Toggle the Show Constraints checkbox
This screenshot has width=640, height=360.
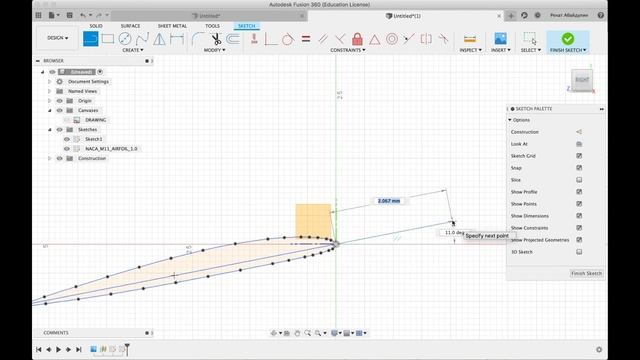[579, 228]
